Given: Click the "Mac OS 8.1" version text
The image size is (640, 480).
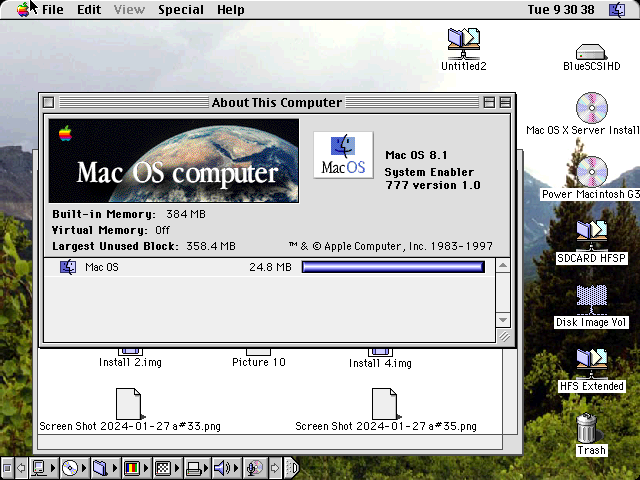Looking at the screenshot, I should click(x=416, y=155).
